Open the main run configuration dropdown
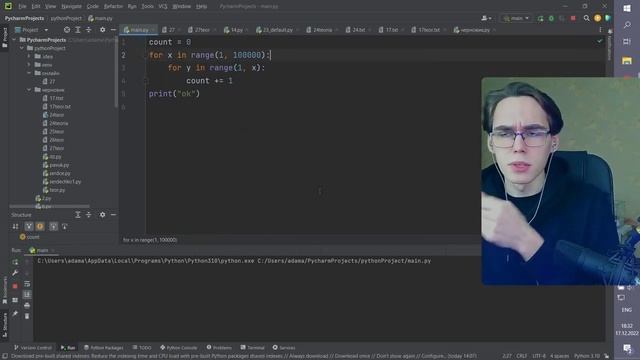 click(516, 18)
